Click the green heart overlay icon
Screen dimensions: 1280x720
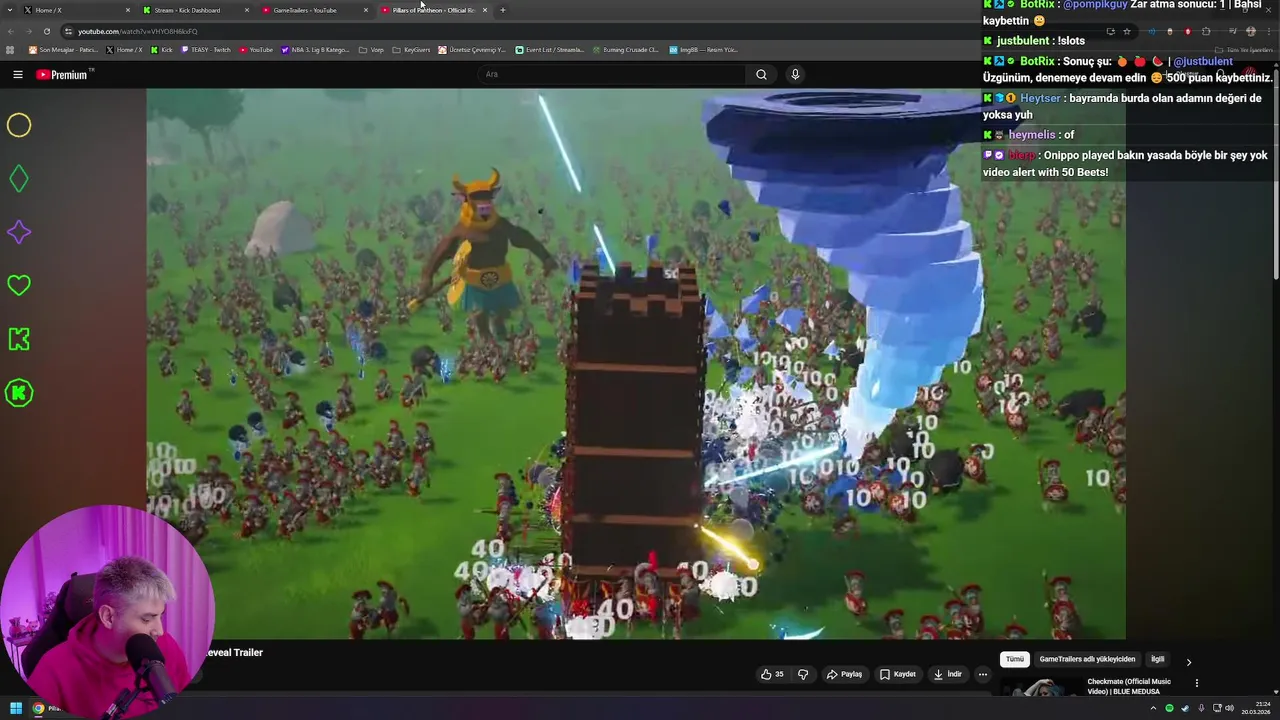tap(19, 286)
